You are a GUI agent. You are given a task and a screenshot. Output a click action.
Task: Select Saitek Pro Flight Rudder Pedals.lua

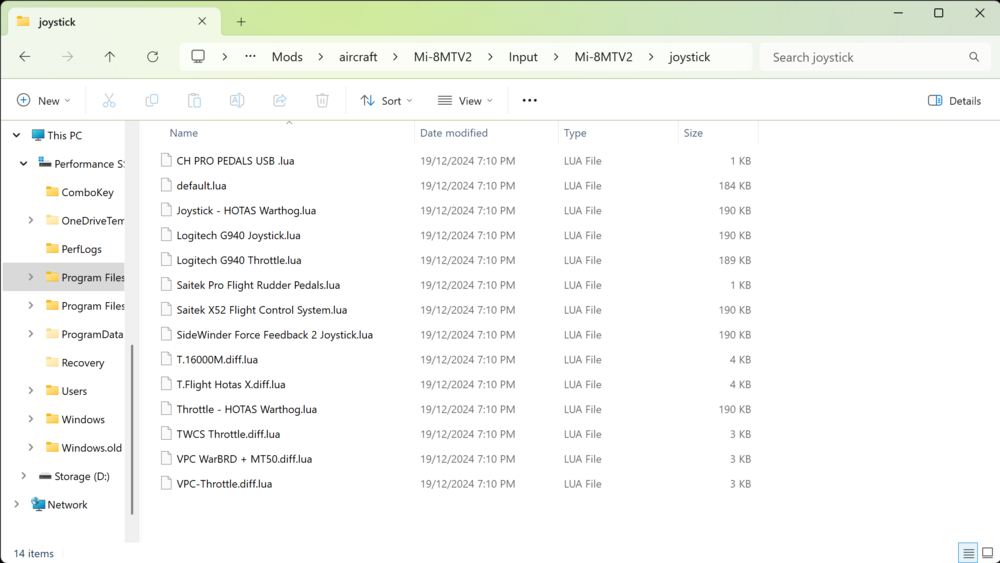coord(258,285)
